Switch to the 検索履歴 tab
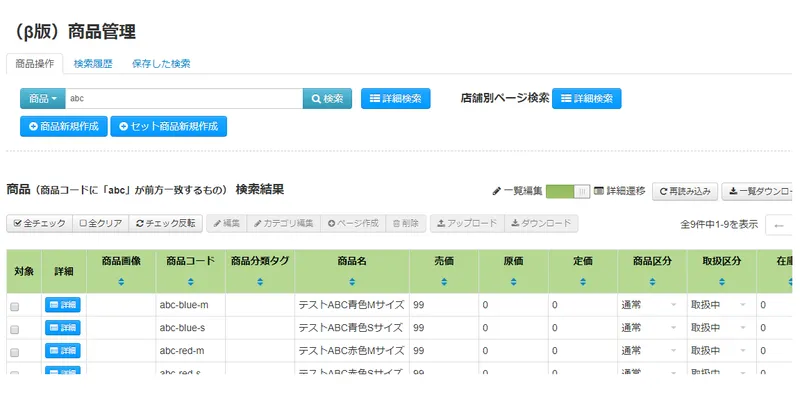The image size is (800, 397). click(x=93, y=64)
